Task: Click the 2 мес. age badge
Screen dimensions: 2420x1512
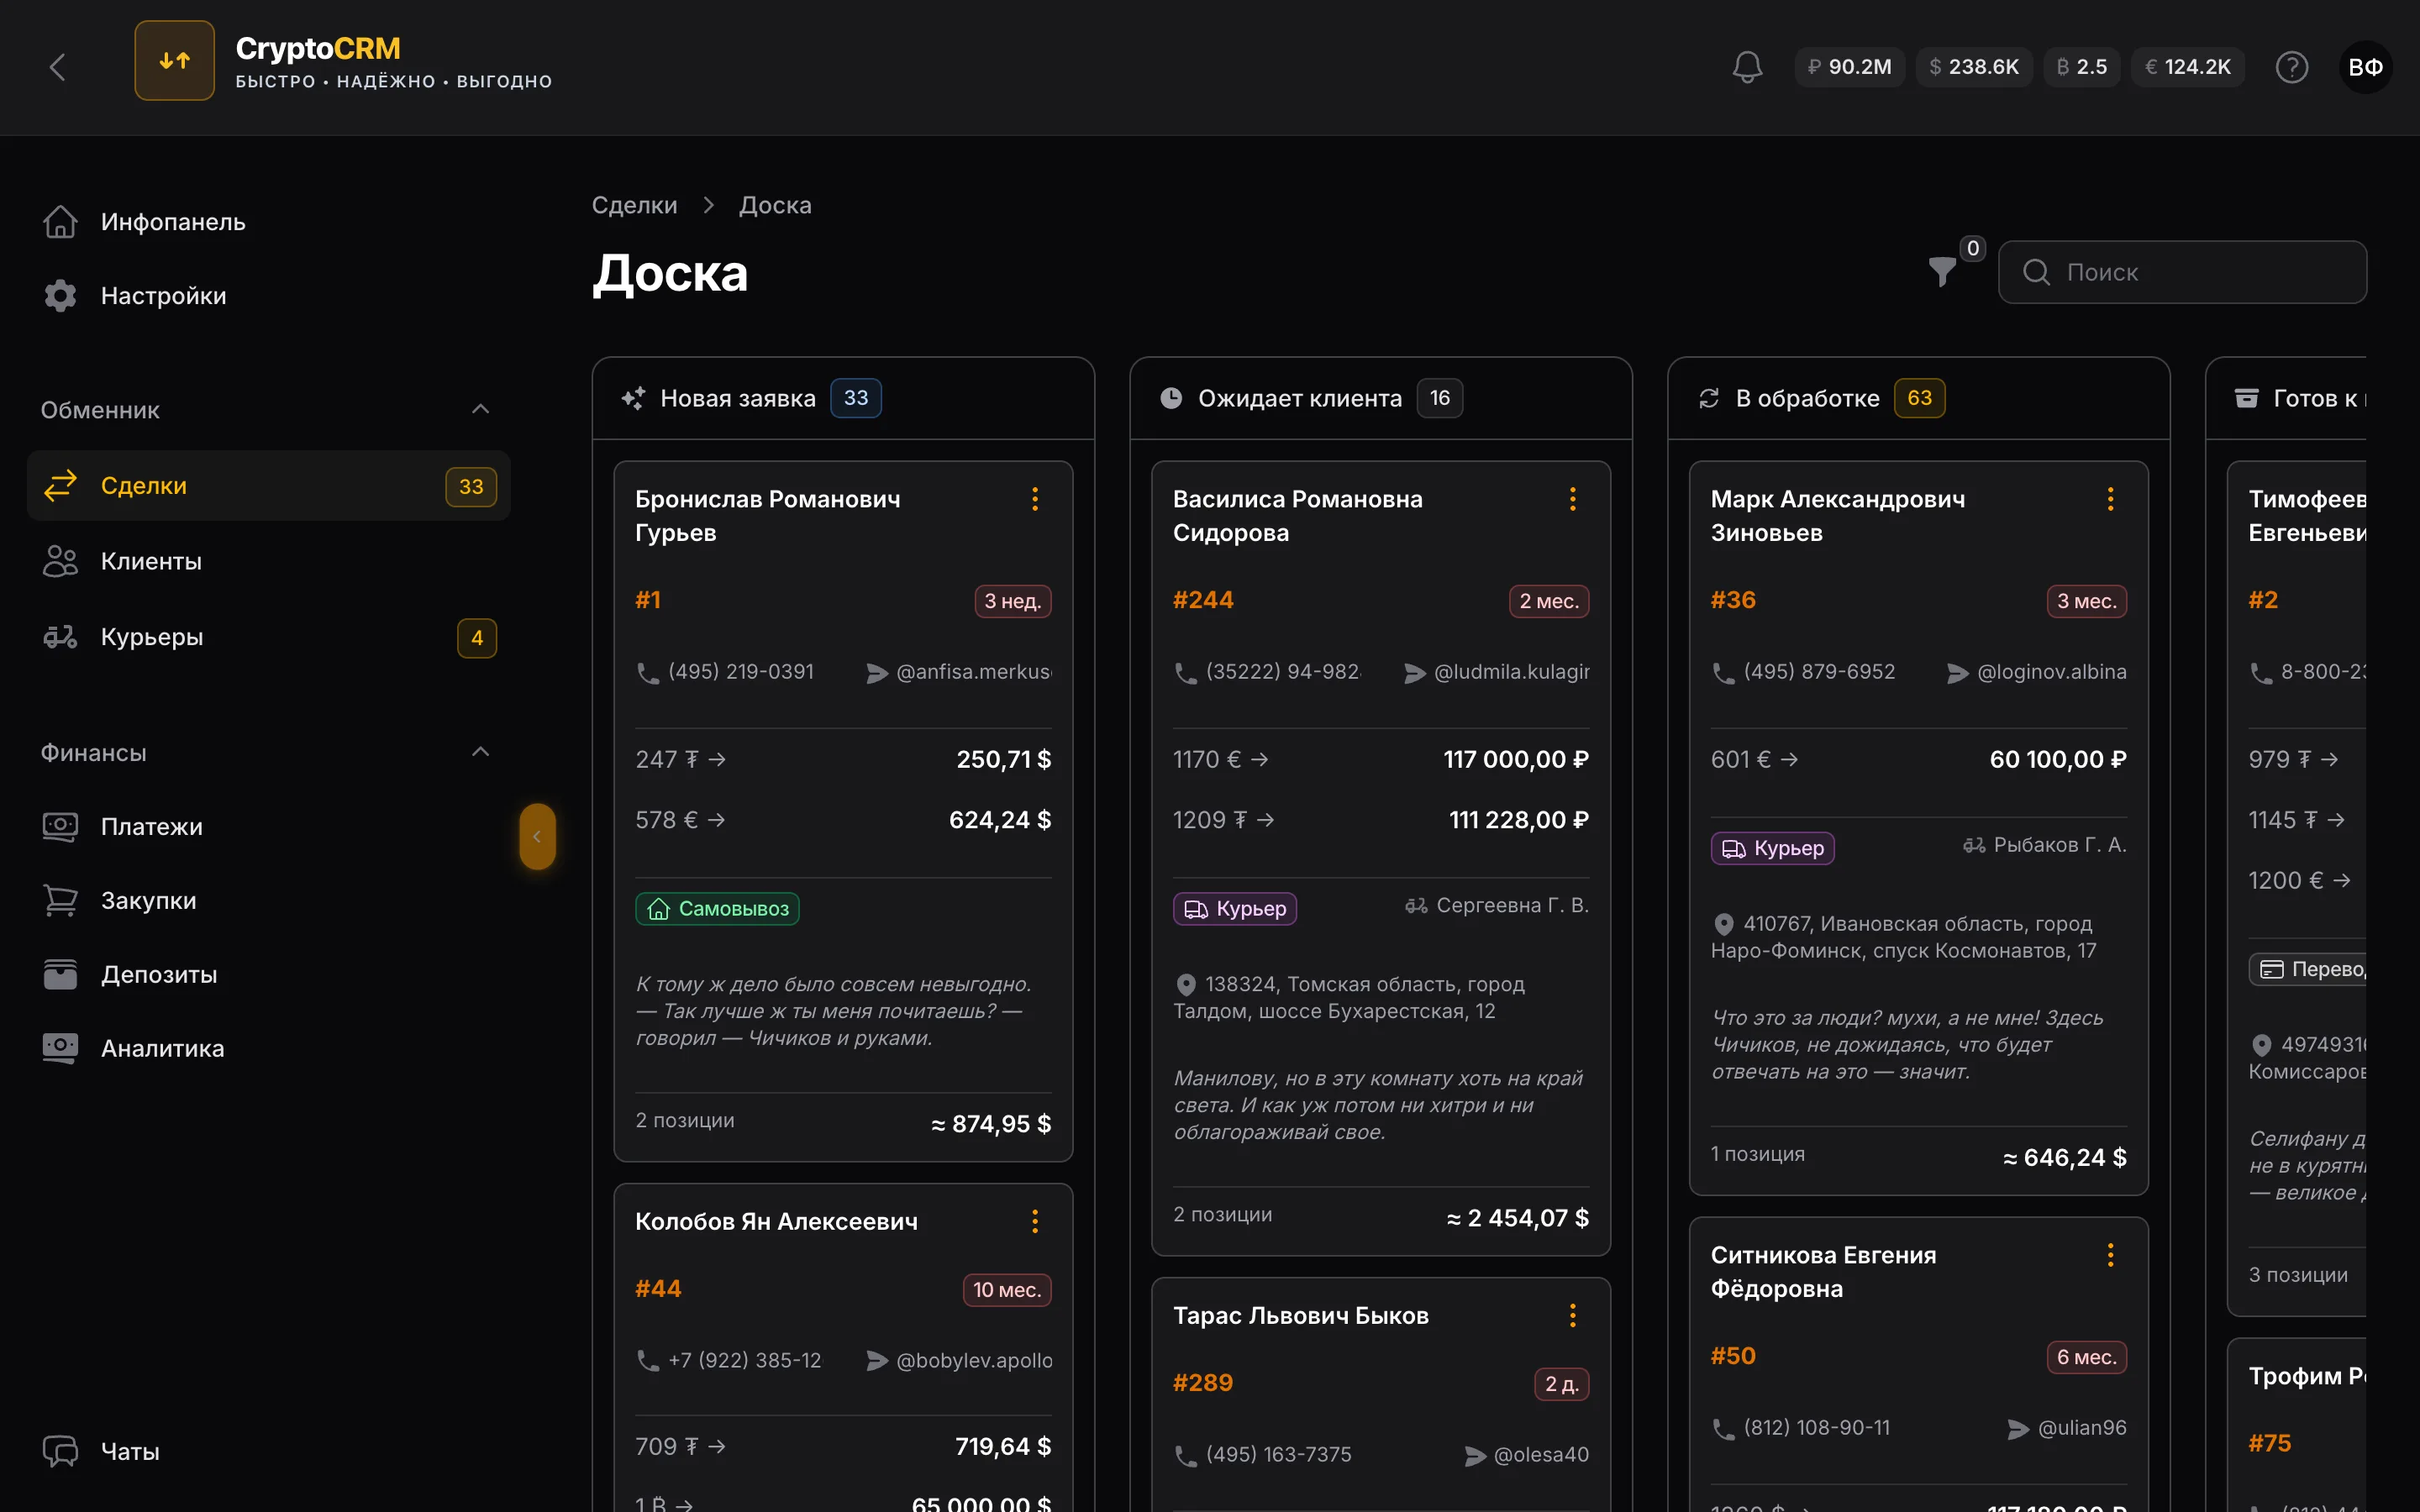Action: pyautogui.click(x=1549, y=601)
